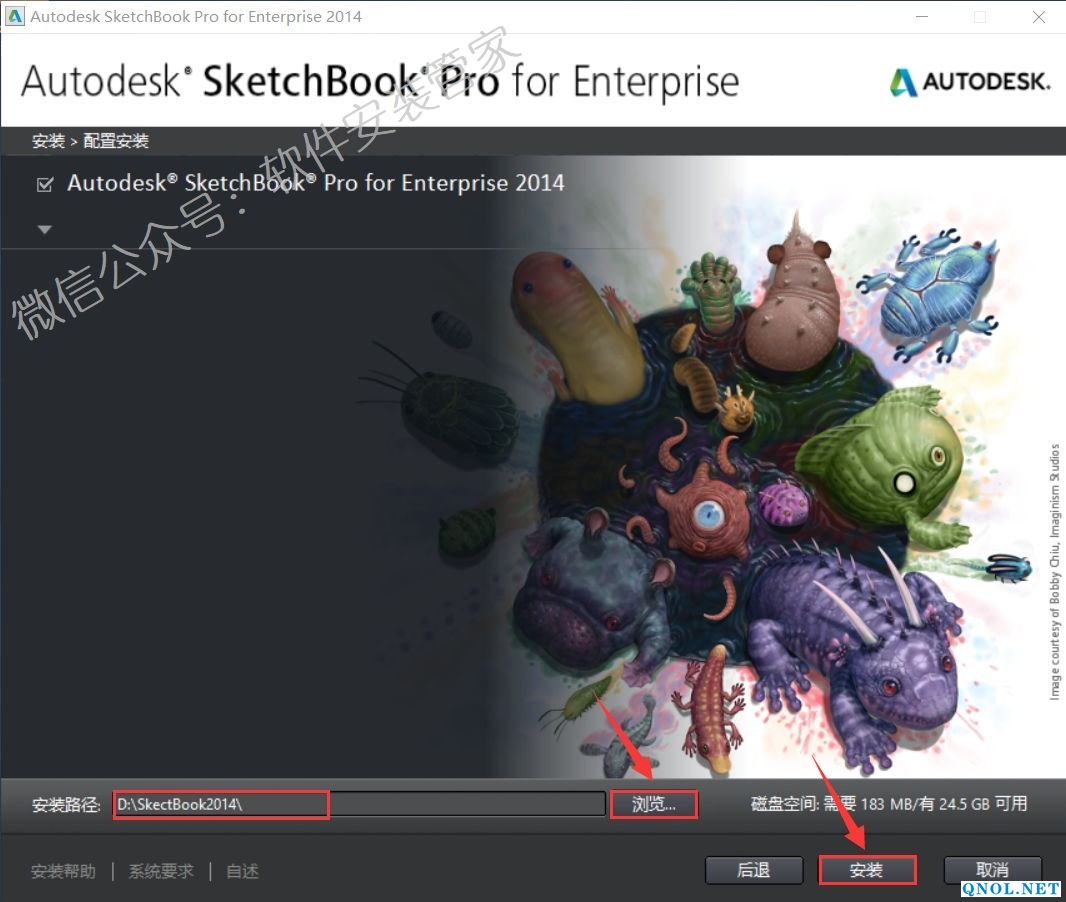Uncheck the SketchBook Pro for Enterprise 2014 checkbox

point(44,184)
